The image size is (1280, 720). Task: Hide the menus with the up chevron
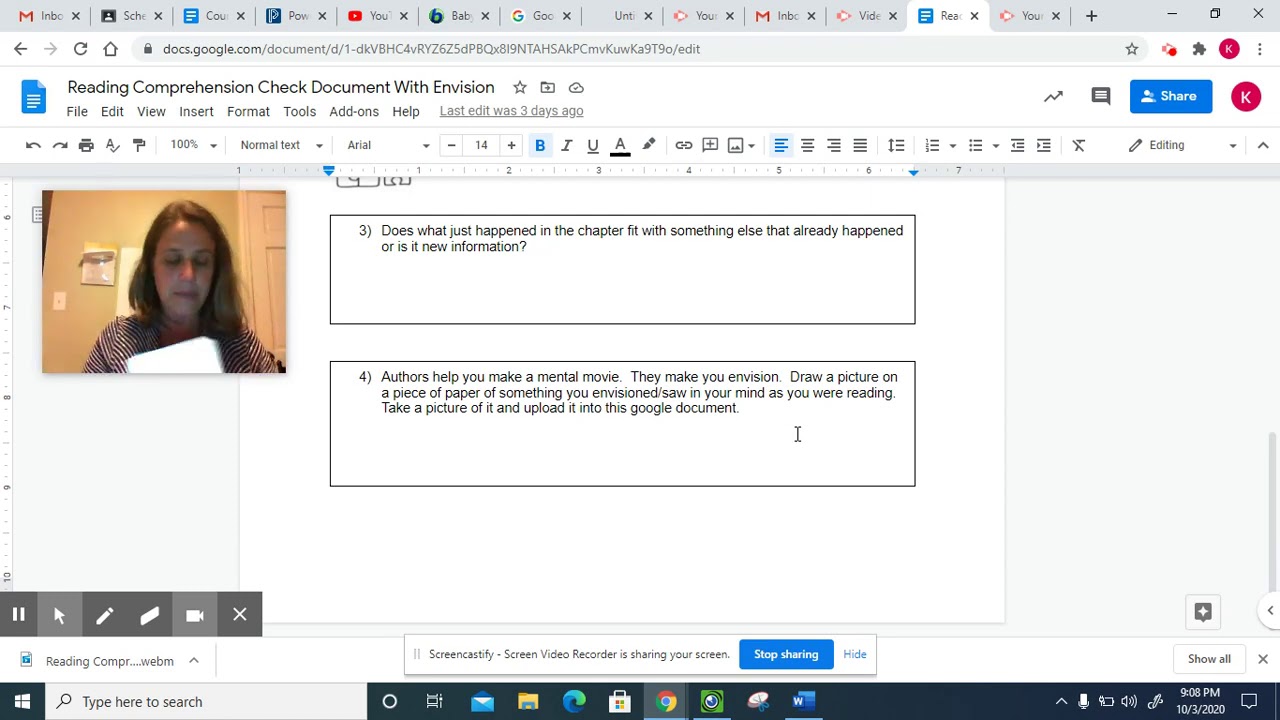click(x=1263, y=145)
